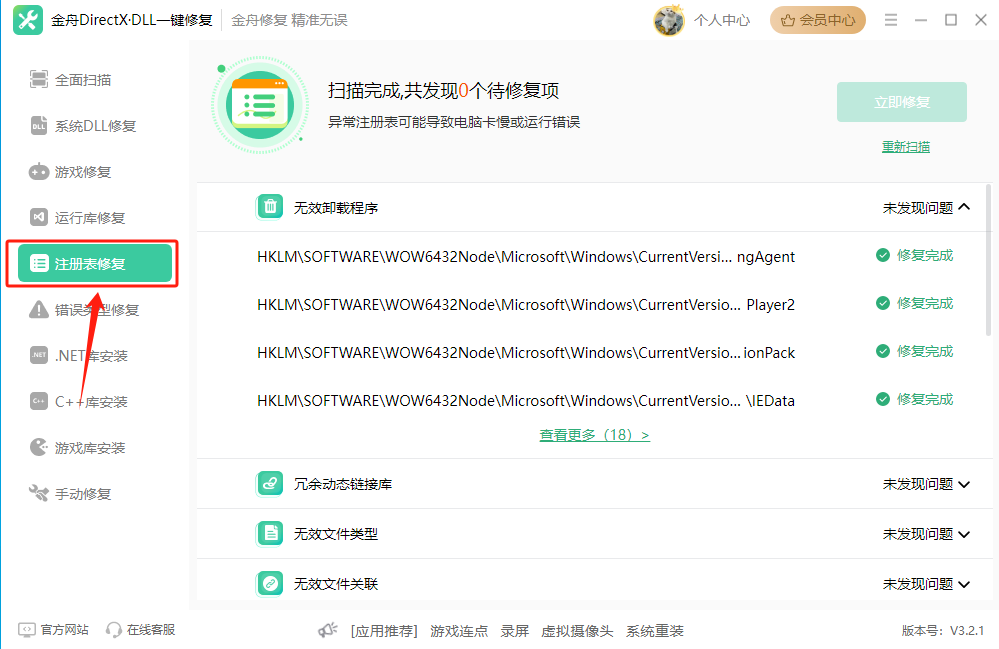Click the 重新扫描 link
Viewport: 999px width, 649px height.
pos(905,147)
